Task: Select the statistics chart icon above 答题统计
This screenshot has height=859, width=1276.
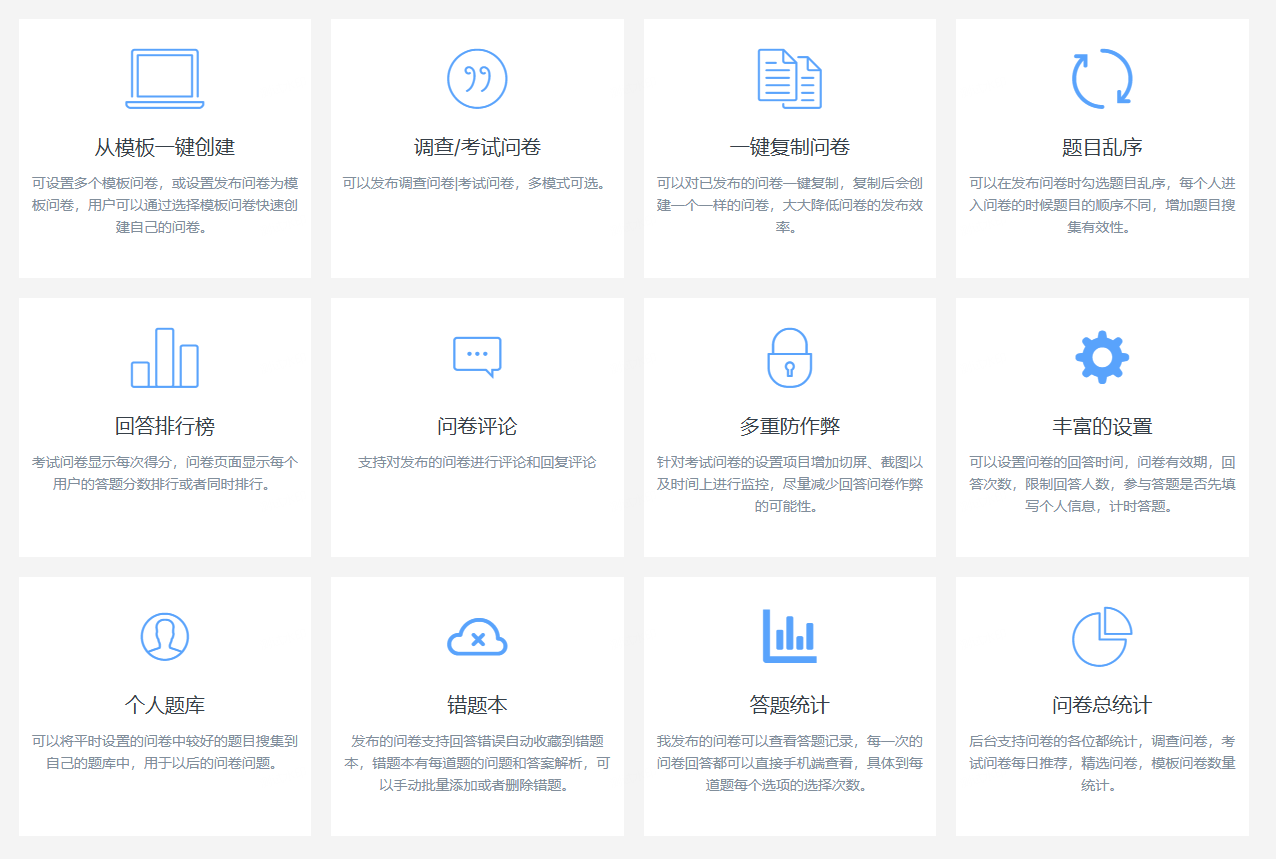Action: [x=790, y=636]
